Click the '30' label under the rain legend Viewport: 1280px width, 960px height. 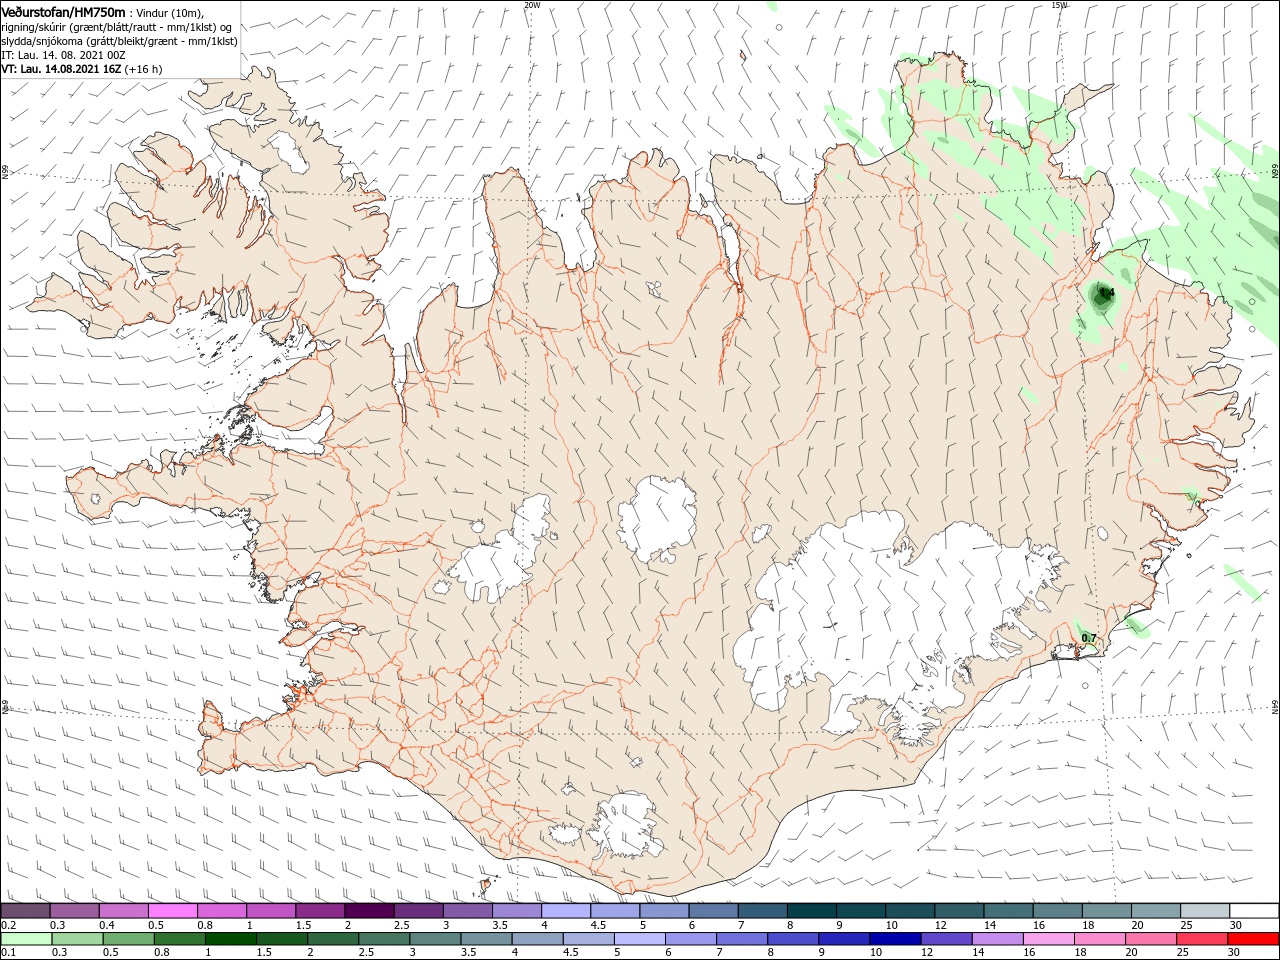click(1236, 953)
